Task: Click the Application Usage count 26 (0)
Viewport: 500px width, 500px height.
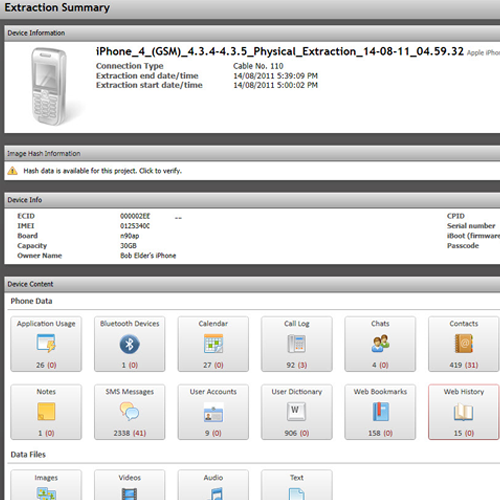Action: (46, 365)
